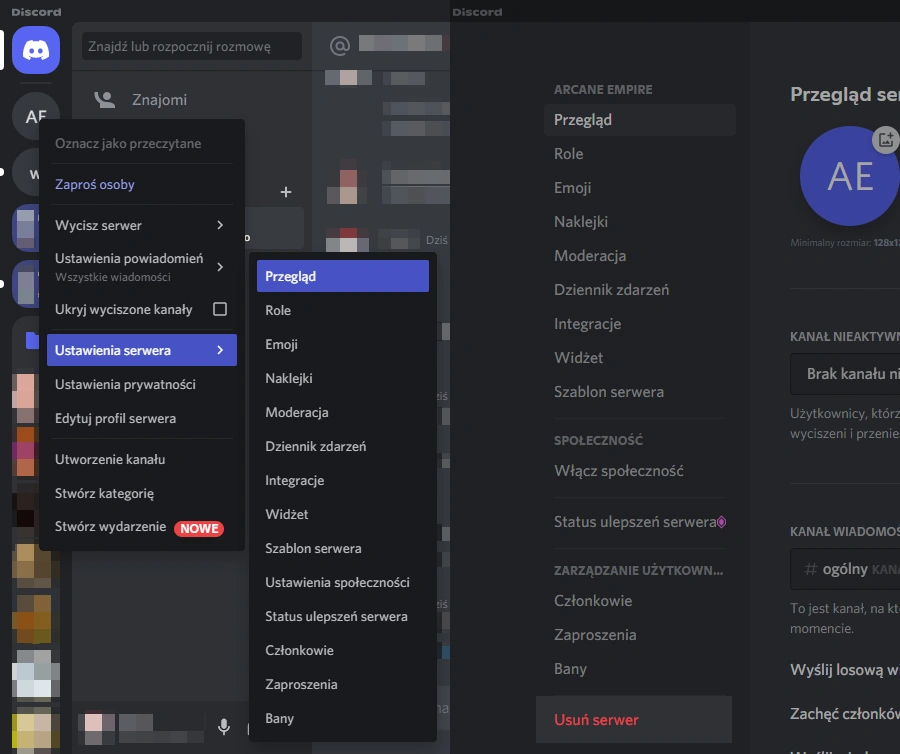The width and height of the screenshot is (900, 754).
Task: Expand the 'Ustawienia serwera' submenu
Action: coord(142,350)
